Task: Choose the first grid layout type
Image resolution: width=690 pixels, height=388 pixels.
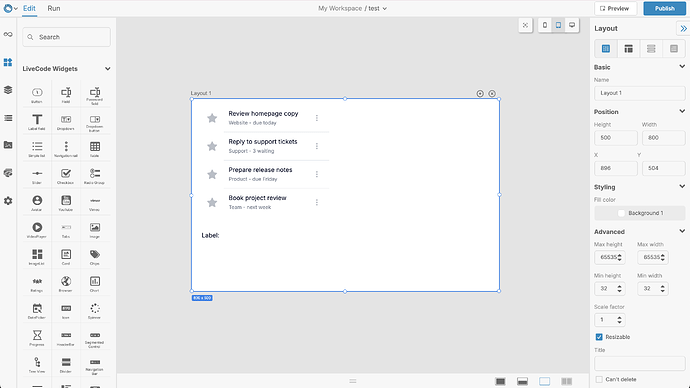Action: tap(606, 49)
